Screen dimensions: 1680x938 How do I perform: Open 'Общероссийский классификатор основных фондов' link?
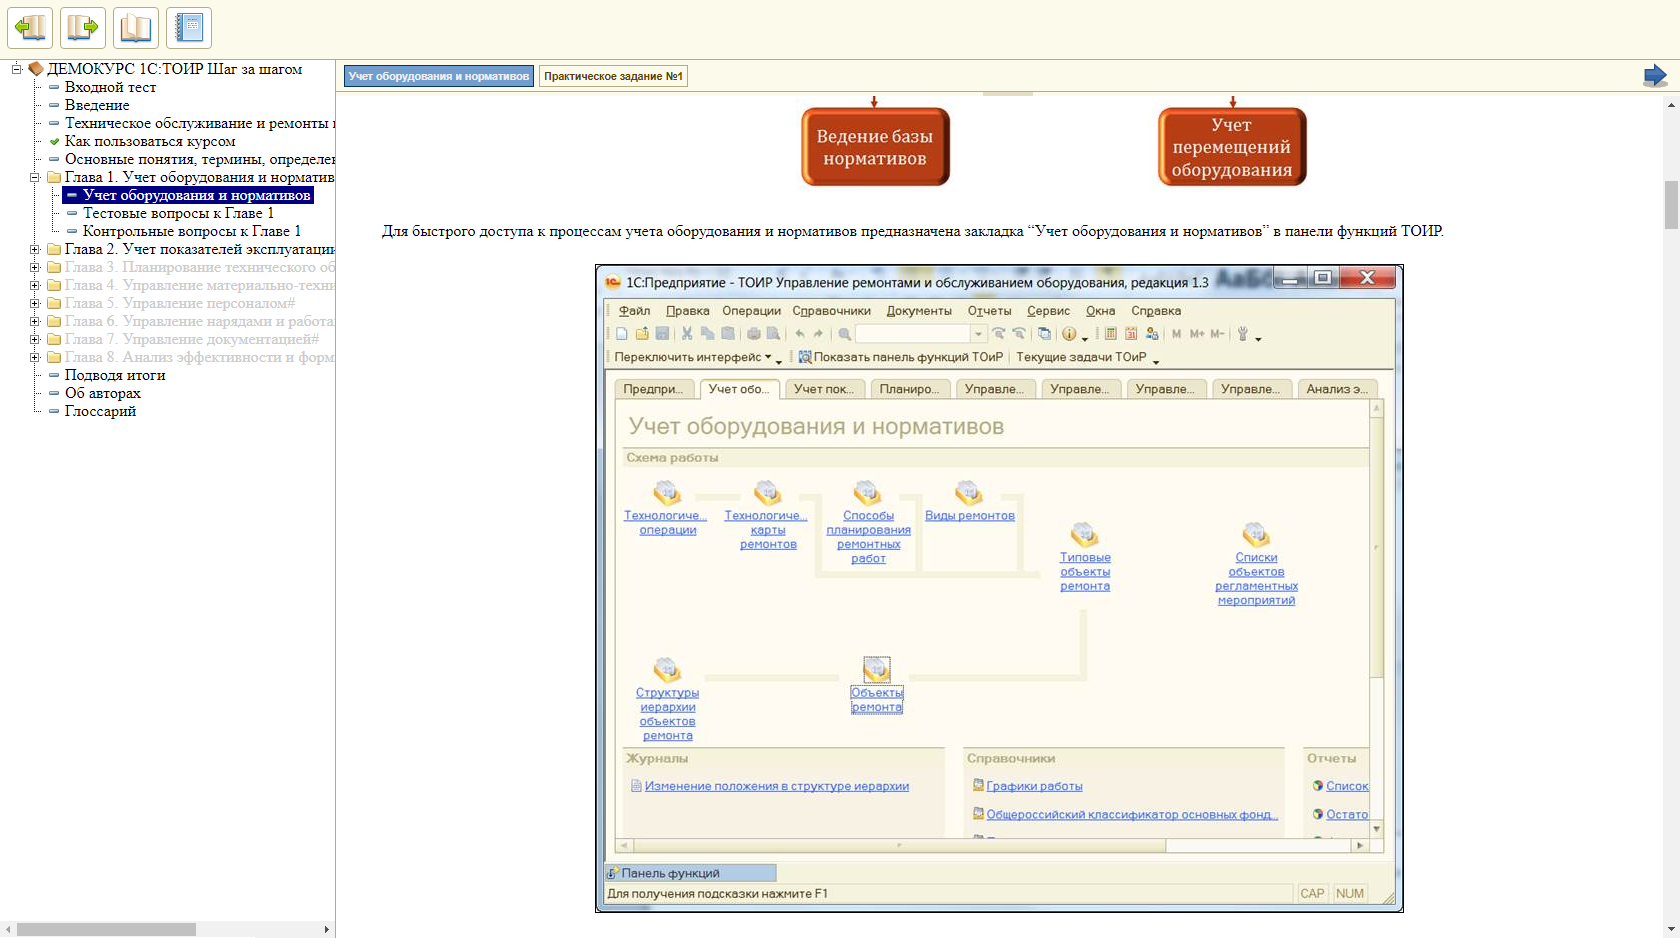pyautogui.click(x=1132, y=814)
